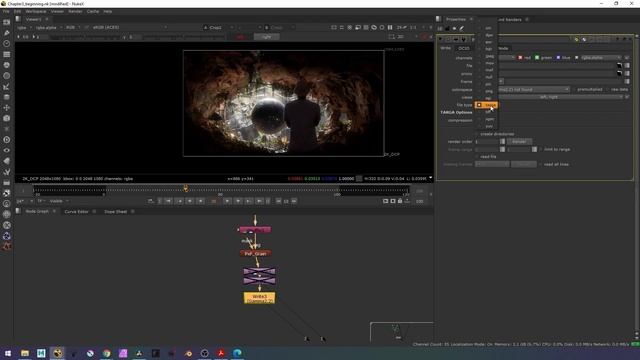640x360 pixels.
Task: Click the proxy browse folder icon
Action: tap(619, 73)
